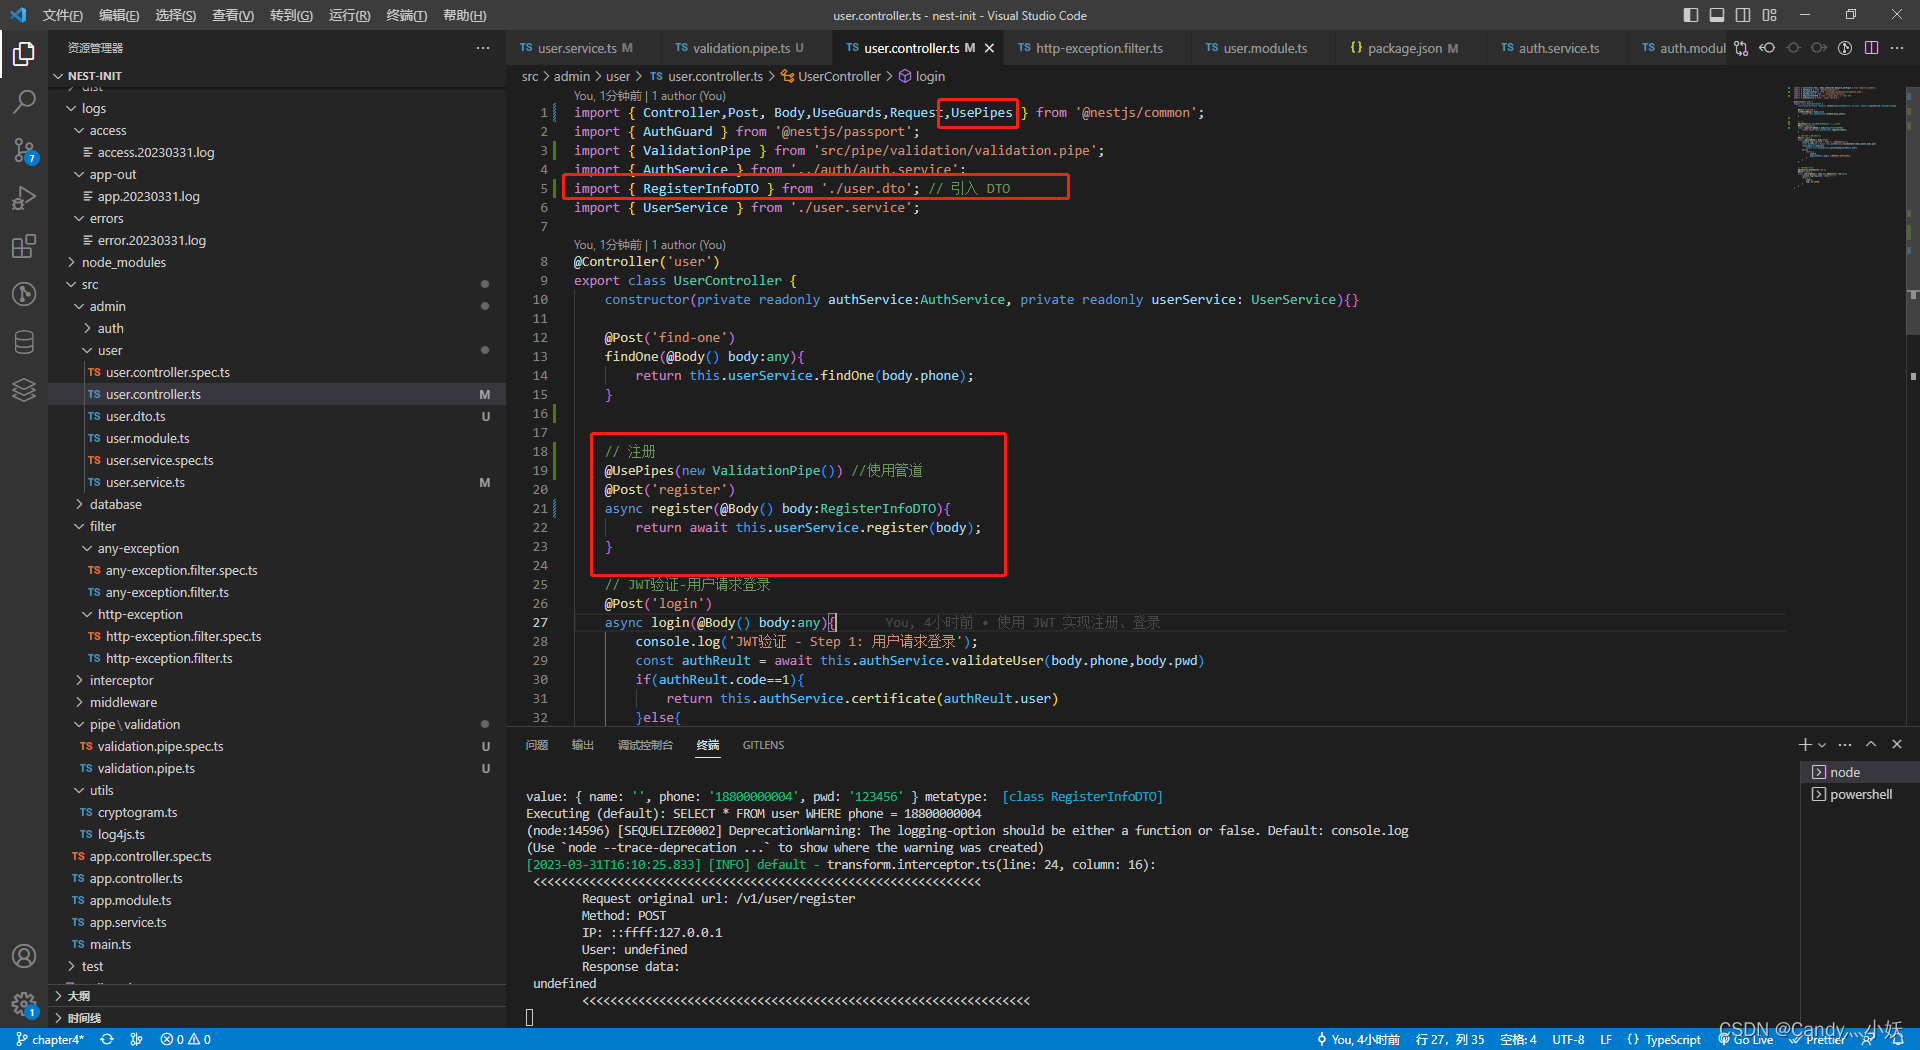Open user.dto.ts from the explorer

pyautogui.click(x=136, y=416)
